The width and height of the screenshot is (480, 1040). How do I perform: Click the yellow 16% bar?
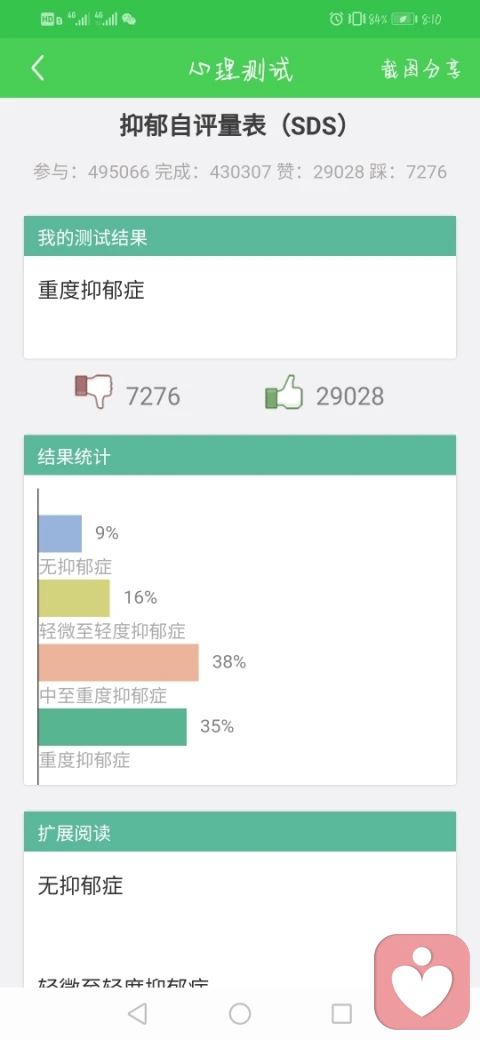pyautogui.click(x=74, y=598)
